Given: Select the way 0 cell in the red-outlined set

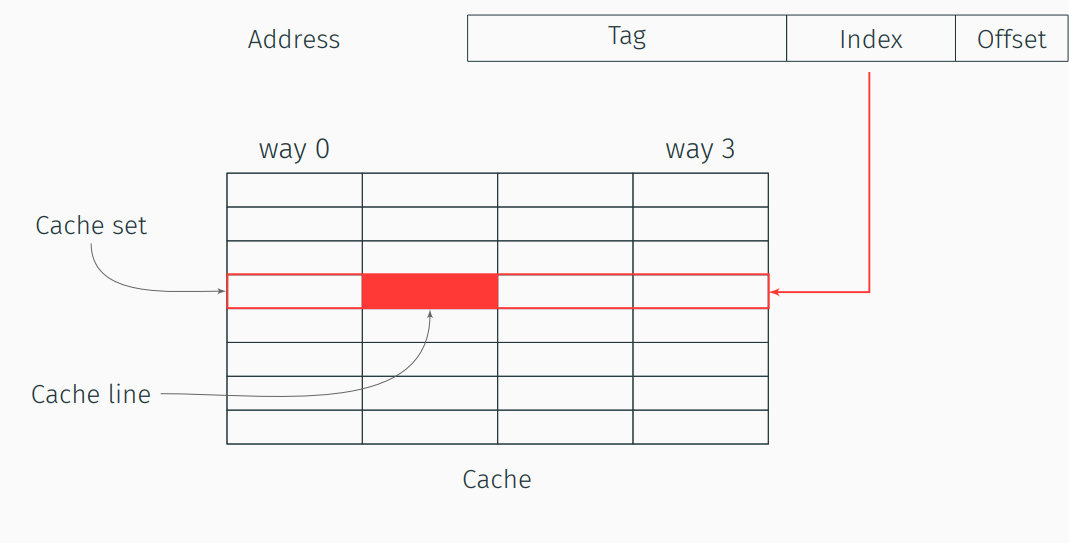Looking at the screenshot, I should pyautogui.click(x=295, y=291).
